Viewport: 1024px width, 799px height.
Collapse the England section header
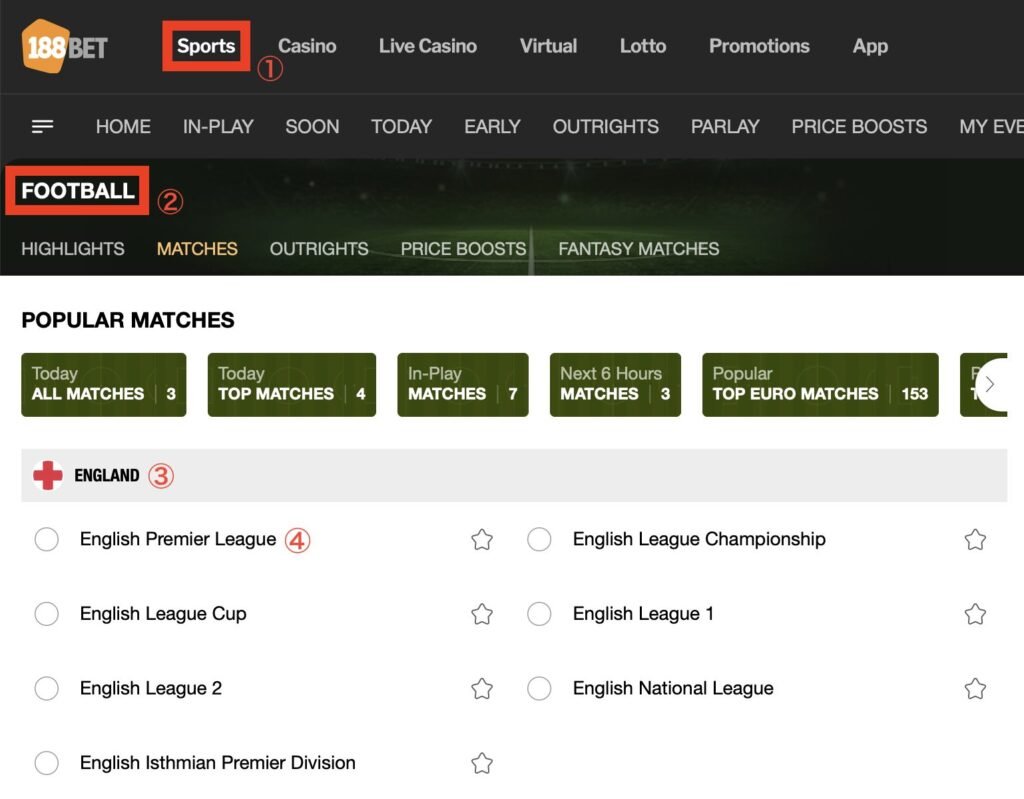coord(512,476)
